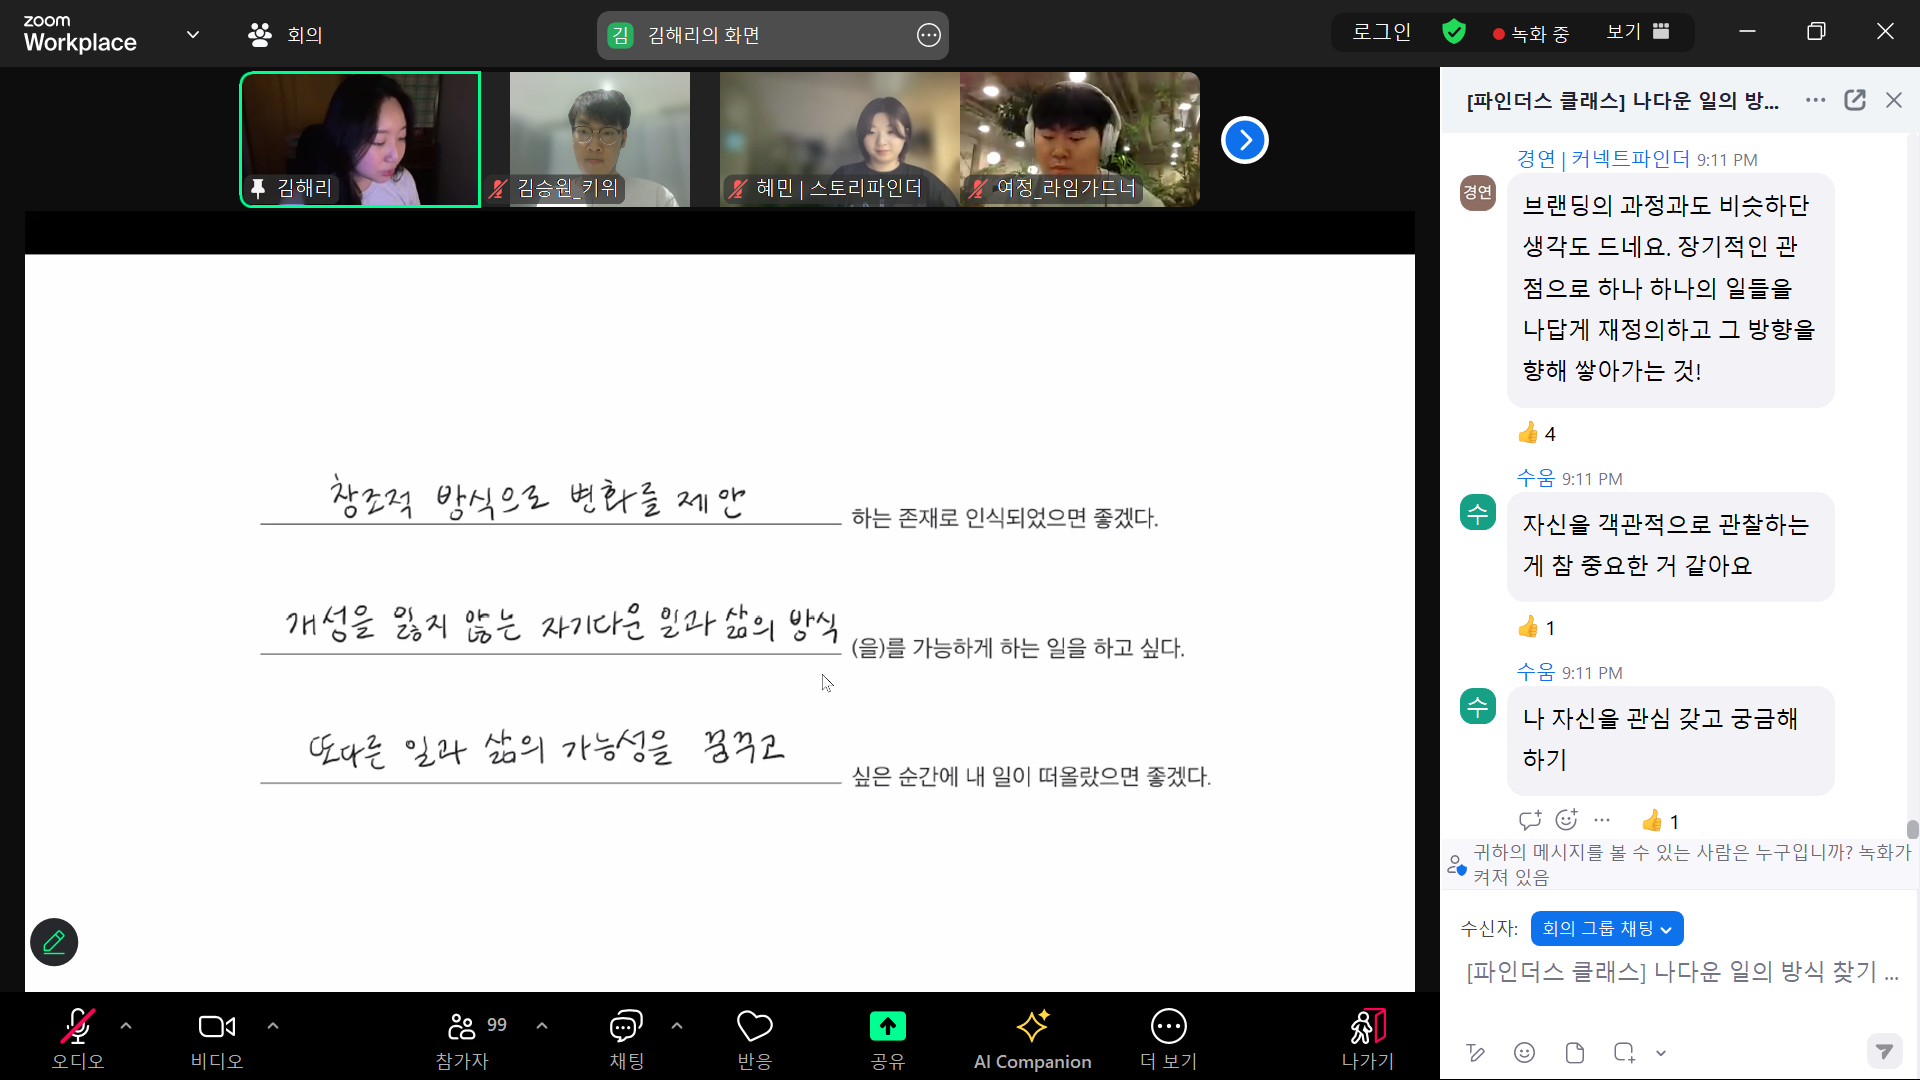Select 김승원_키위 video thumbnail
This screenshot has height=1080, width=1920.
600,140
